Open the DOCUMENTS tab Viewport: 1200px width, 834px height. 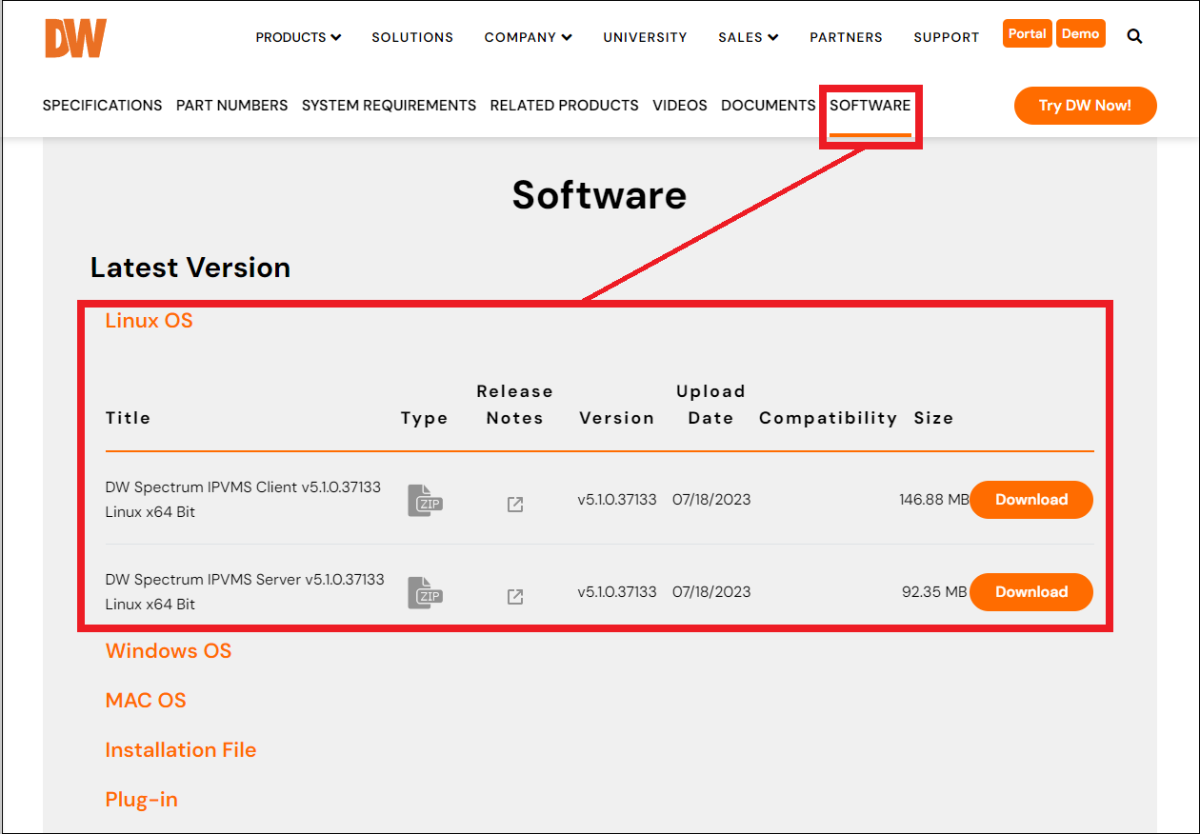(768, 105)
